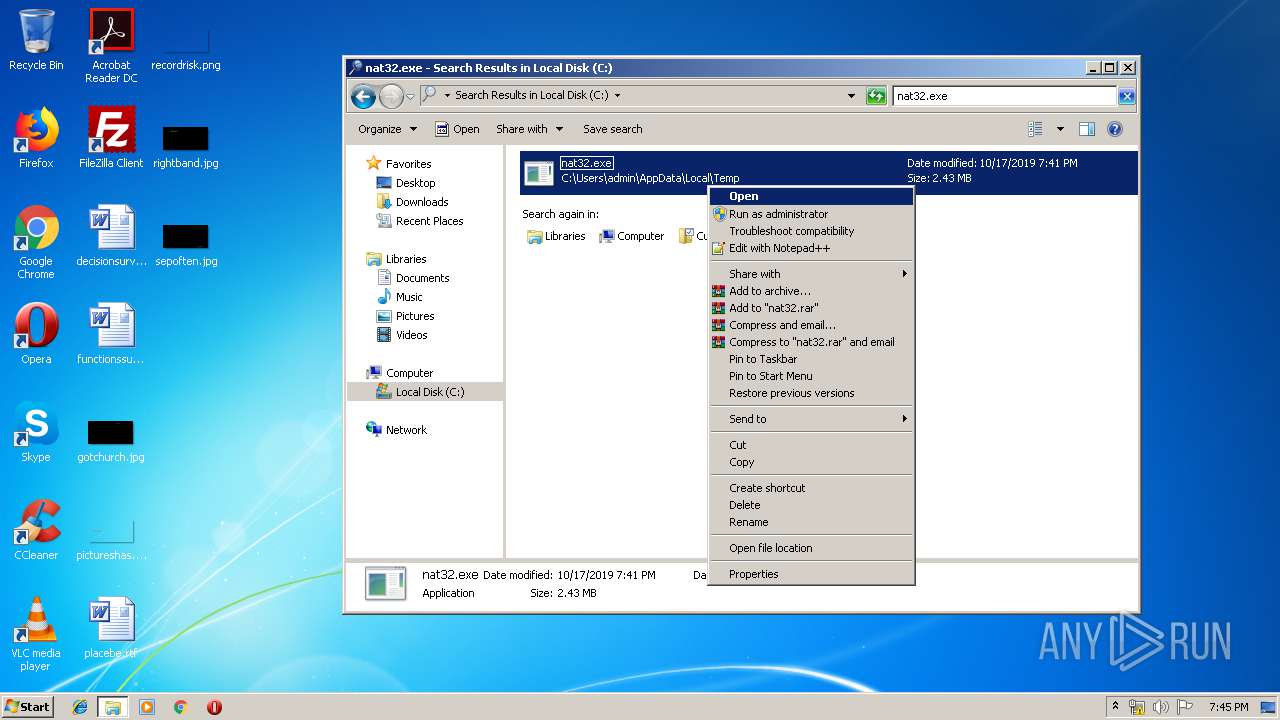Toggle the preview pane icon

pyautogui.click(x=1087, y=129)
